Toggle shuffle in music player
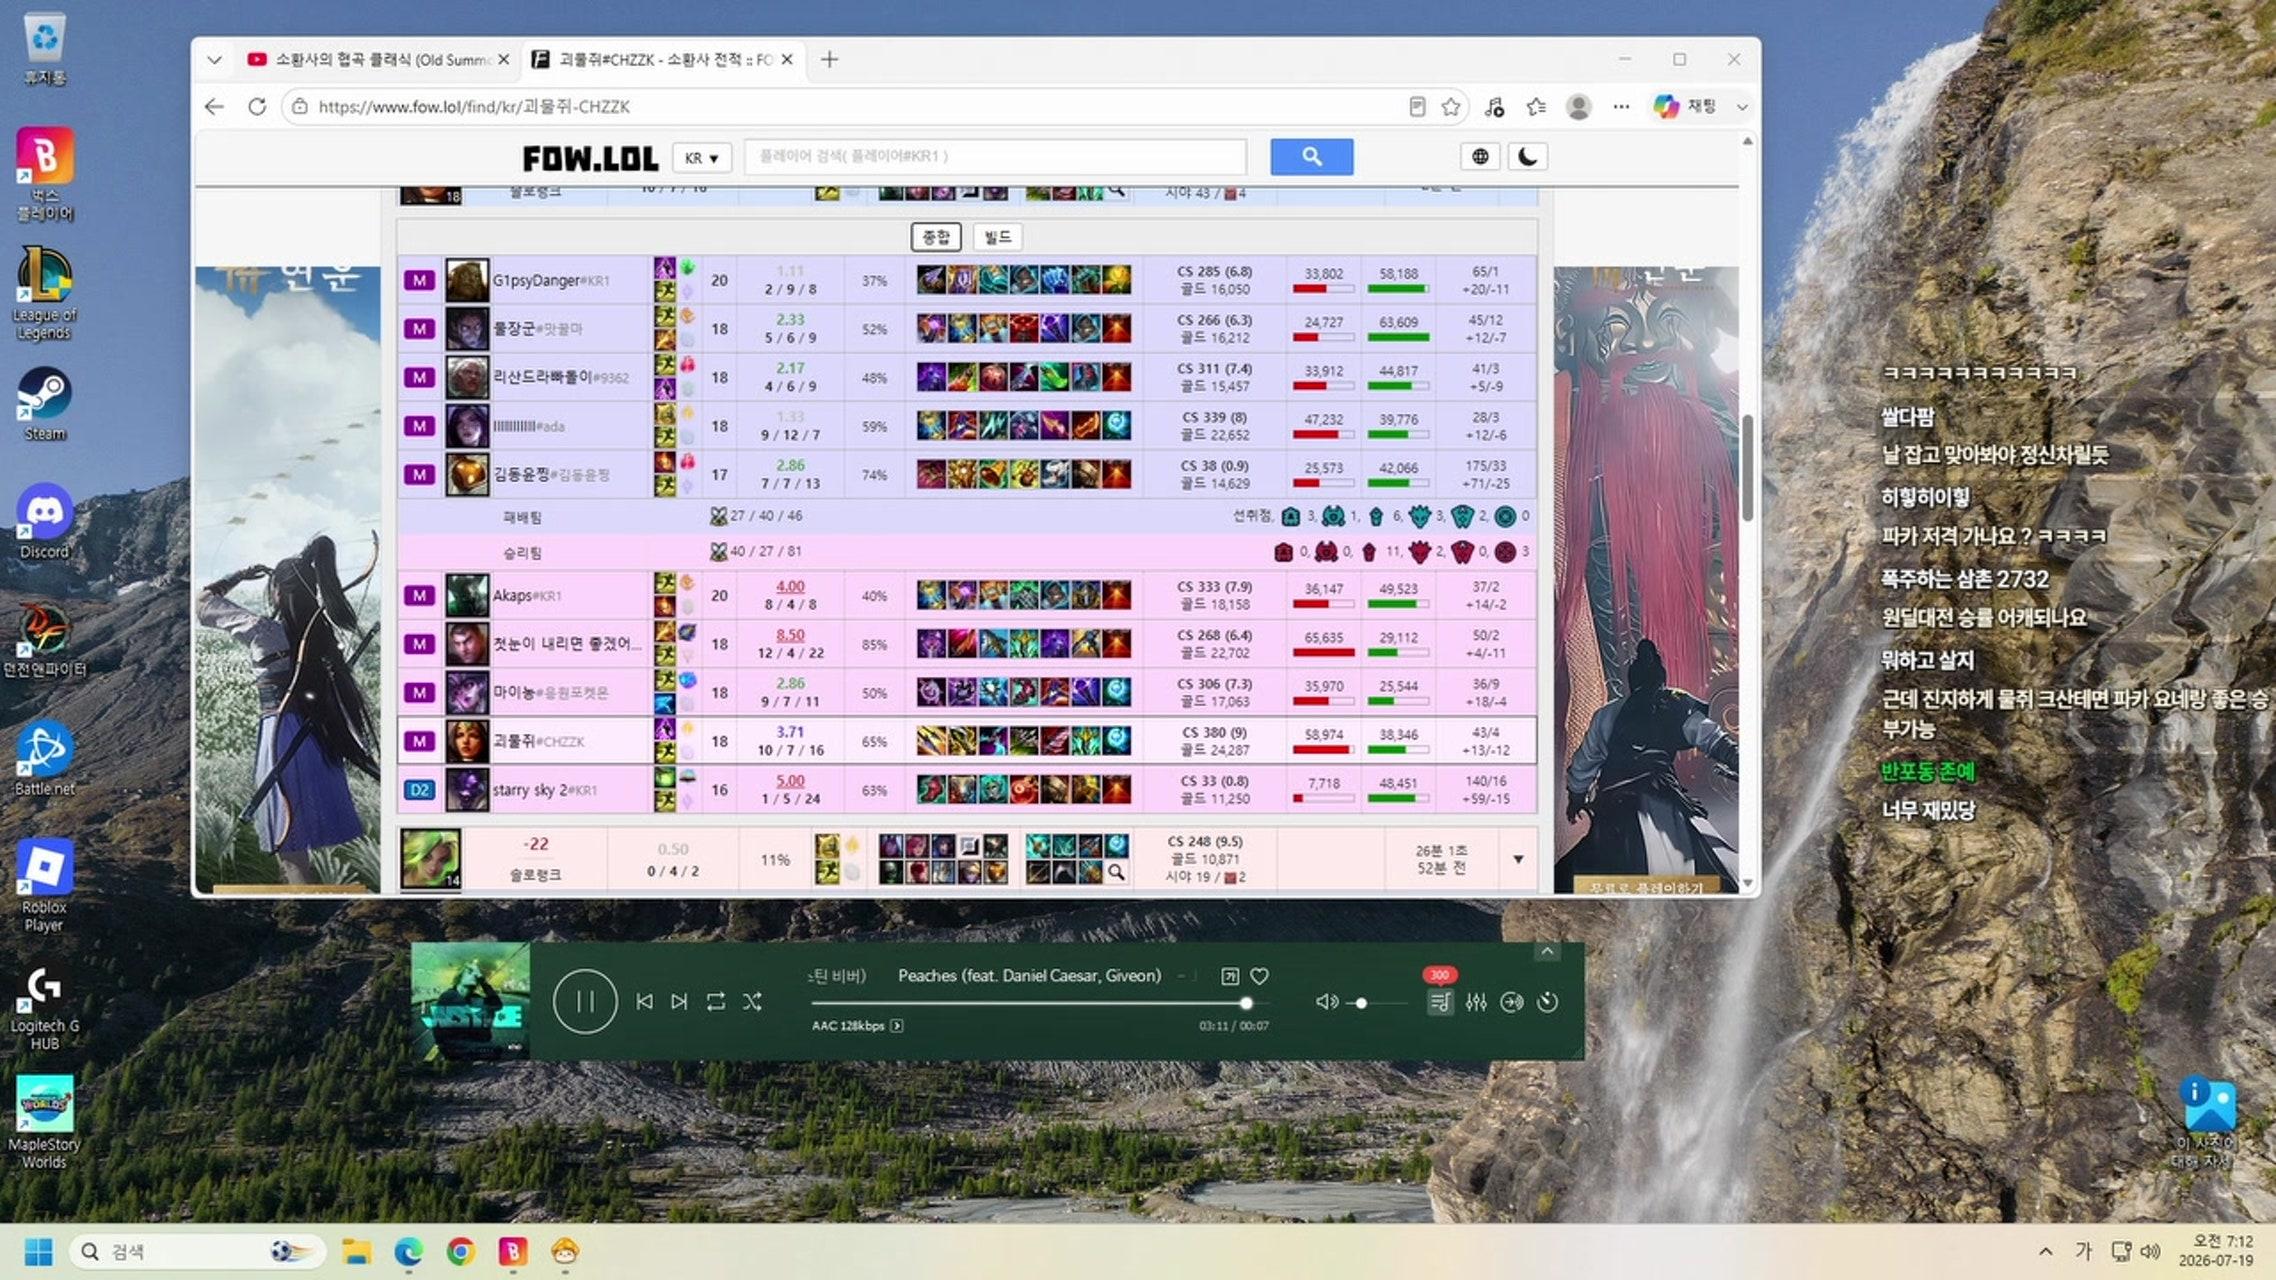Viewport: 2276px width, 1280px height. 752,1001
